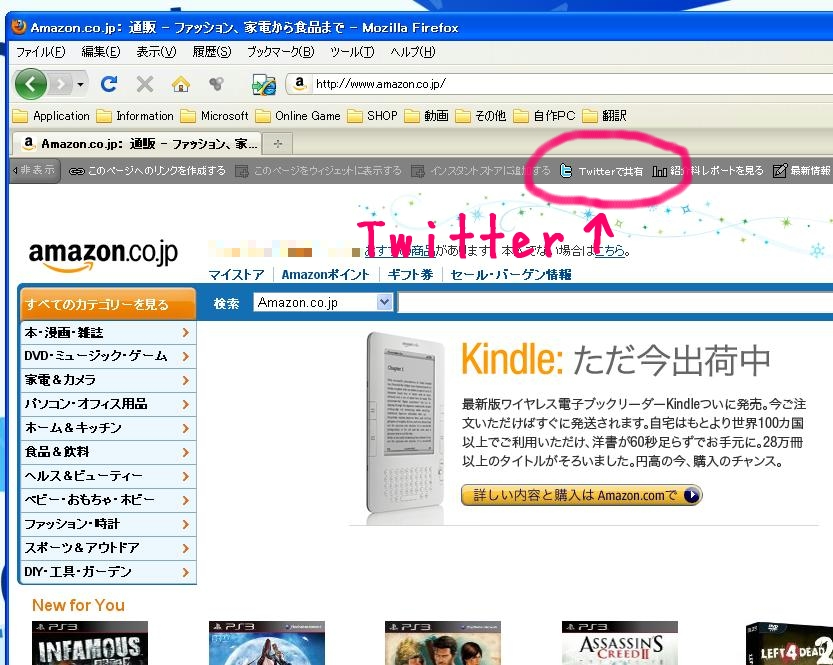Open the マイストア link

click(x=236, y=275)
